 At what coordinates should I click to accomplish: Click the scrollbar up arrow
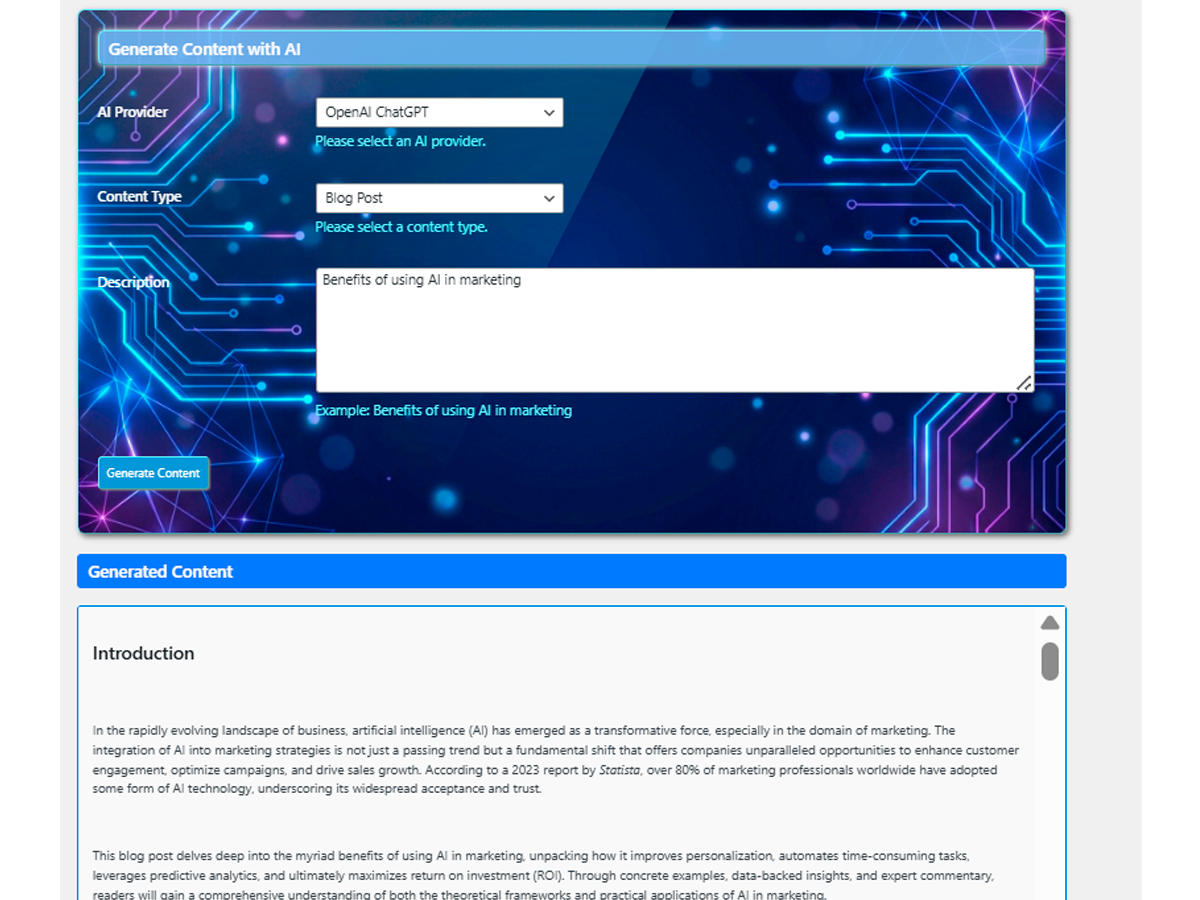pyautogui.click(x=1049, y=621)
